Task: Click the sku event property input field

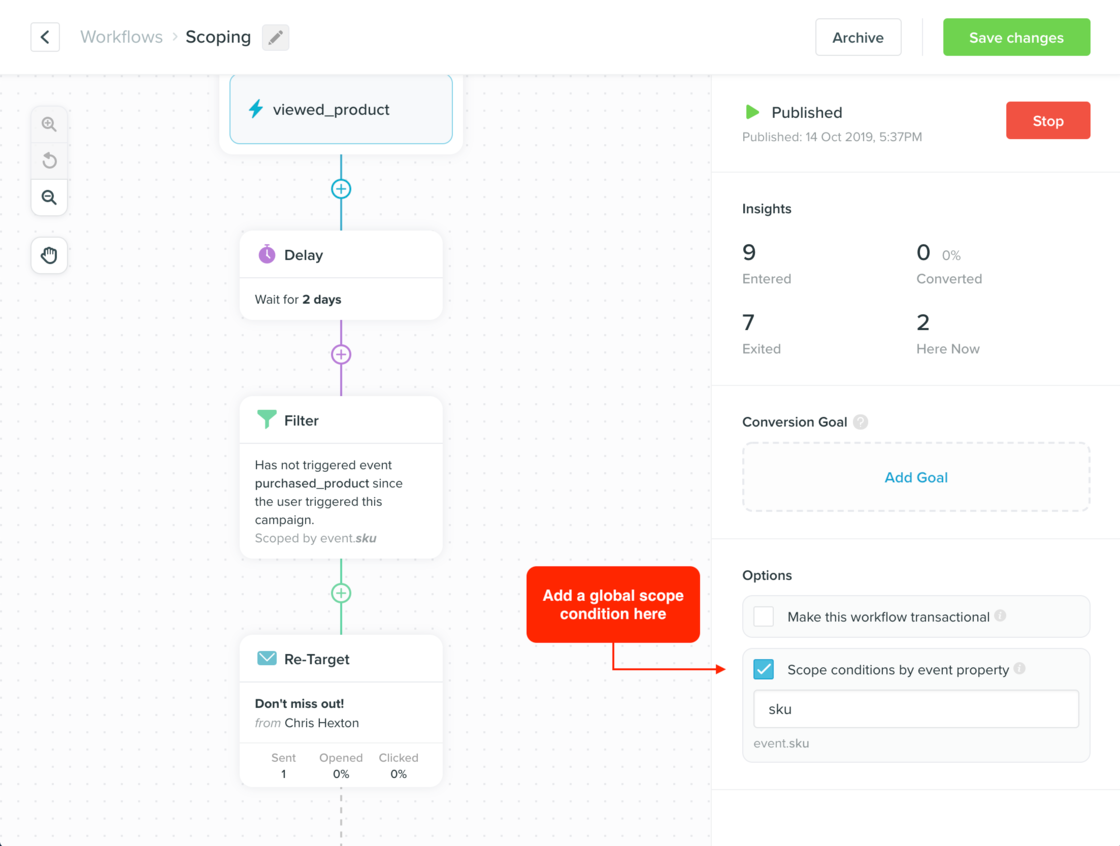Action: pos(915,708)
